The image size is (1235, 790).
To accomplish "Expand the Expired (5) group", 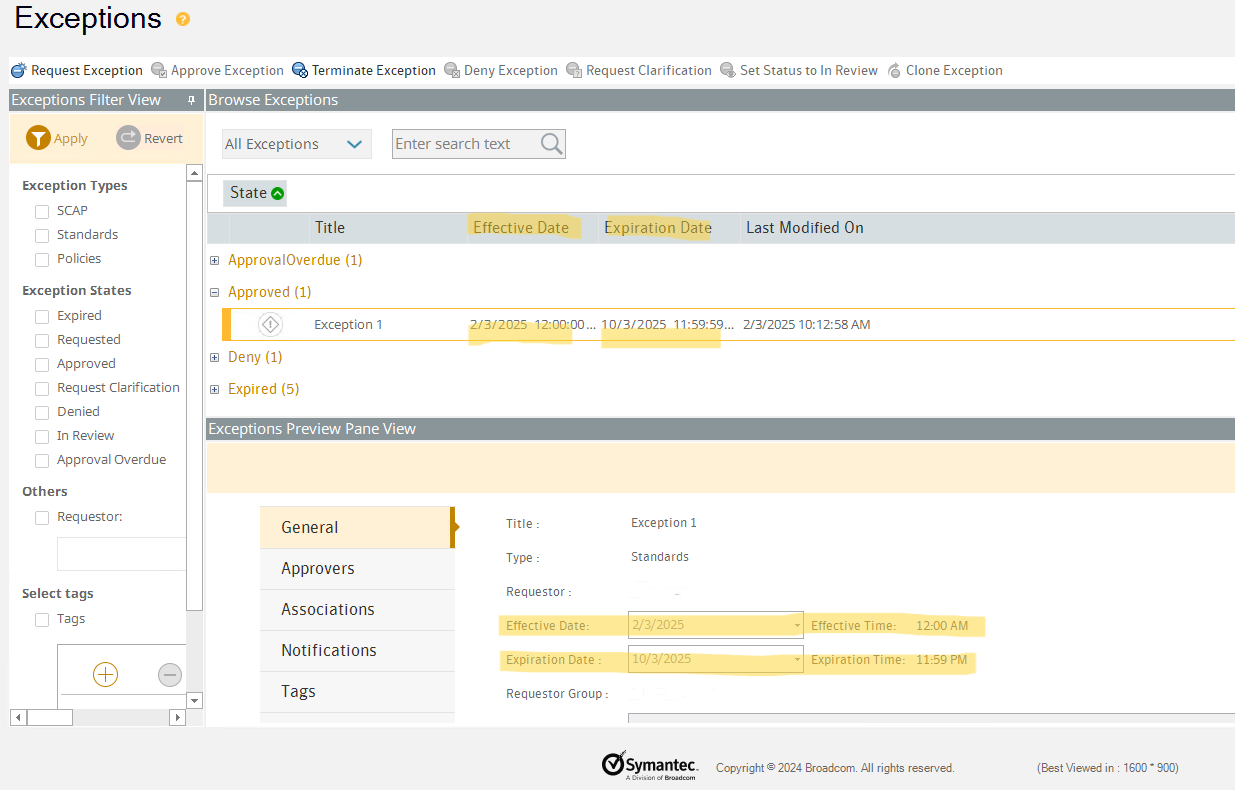I will pyautogui.click(x=214, y=389).
